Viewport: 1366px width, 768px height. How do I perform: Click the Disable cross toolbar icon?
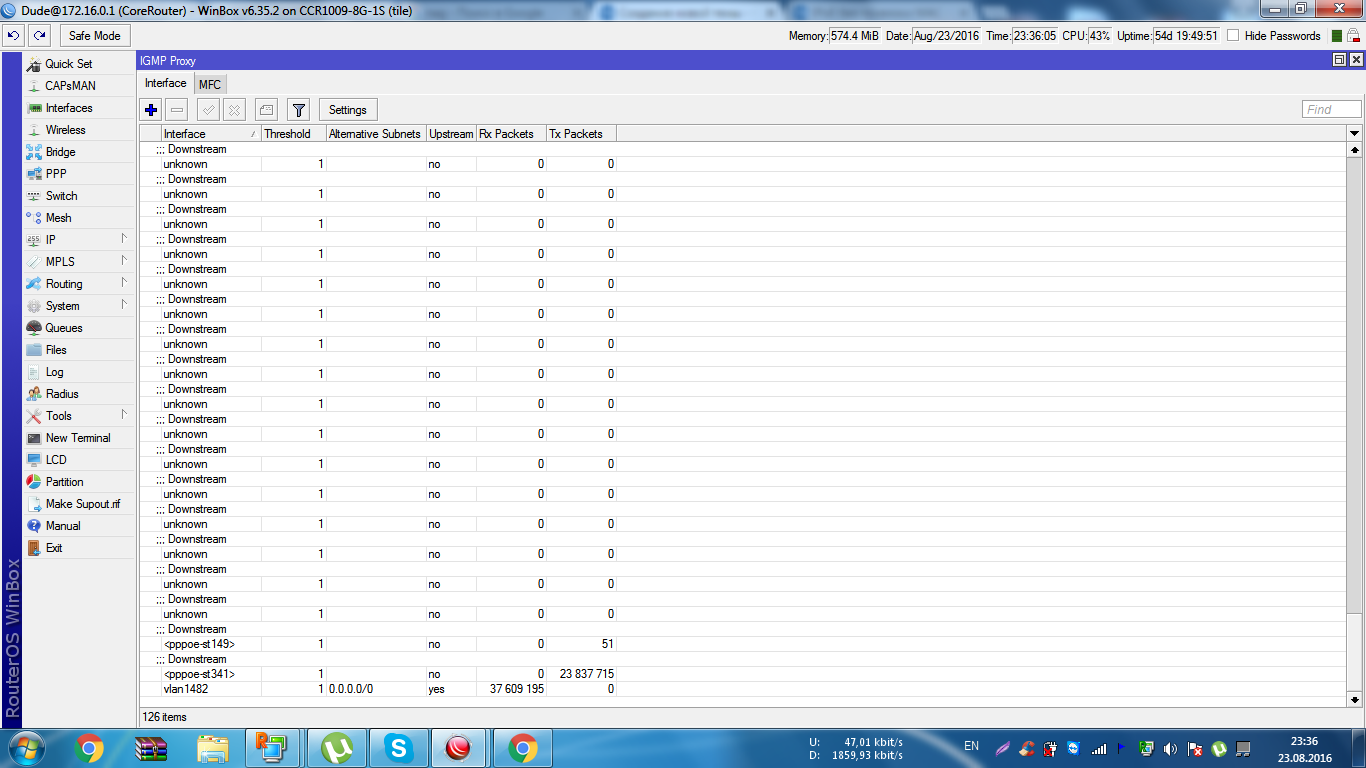(x=234, y=110)
